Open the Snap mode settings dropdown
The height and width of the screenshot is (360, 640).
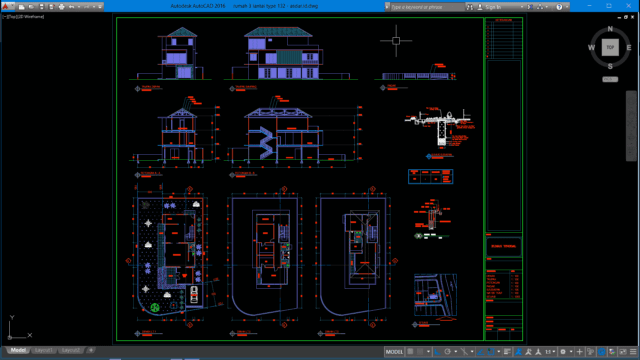coord(429,352)
